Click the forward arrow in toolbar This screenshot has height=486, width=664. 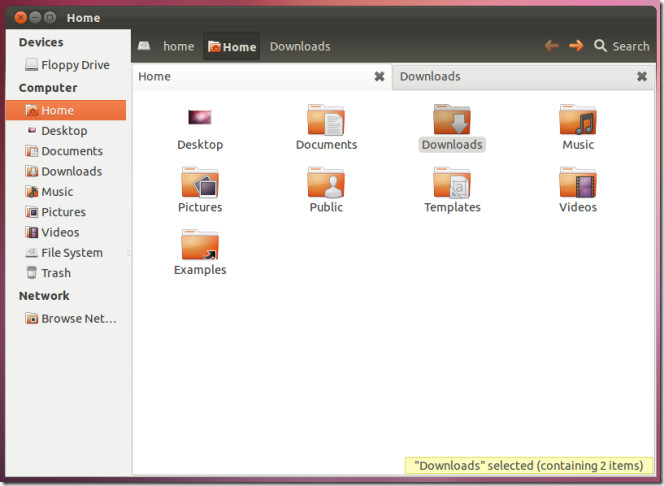coord(576,45)
